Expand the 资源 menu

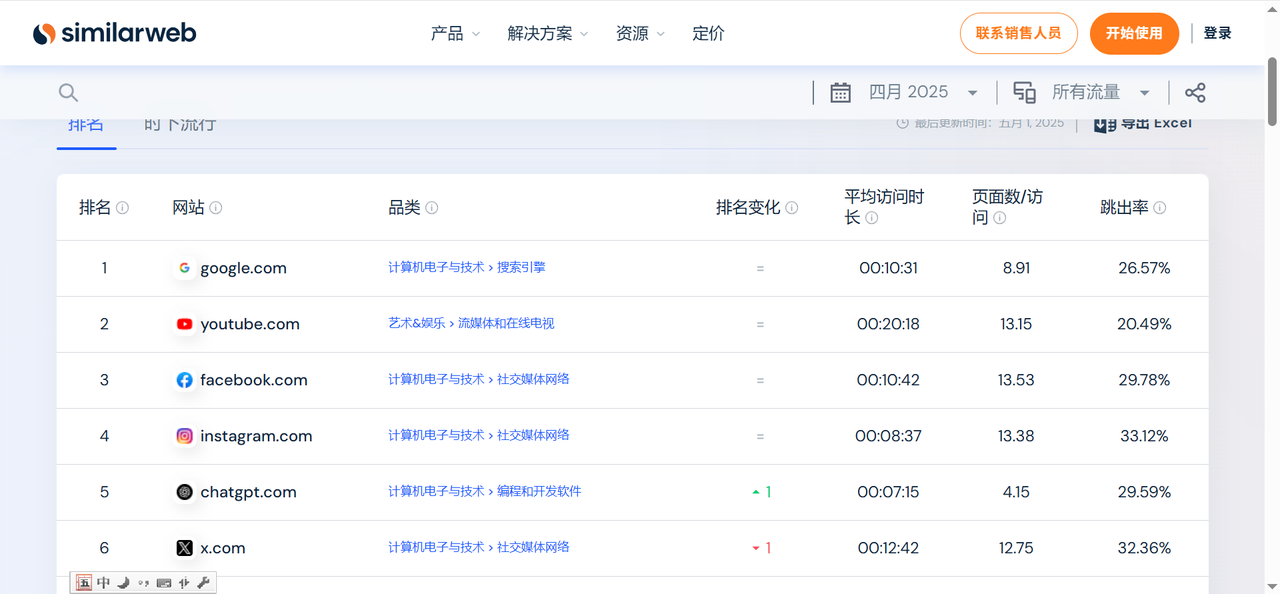[640, 33]
